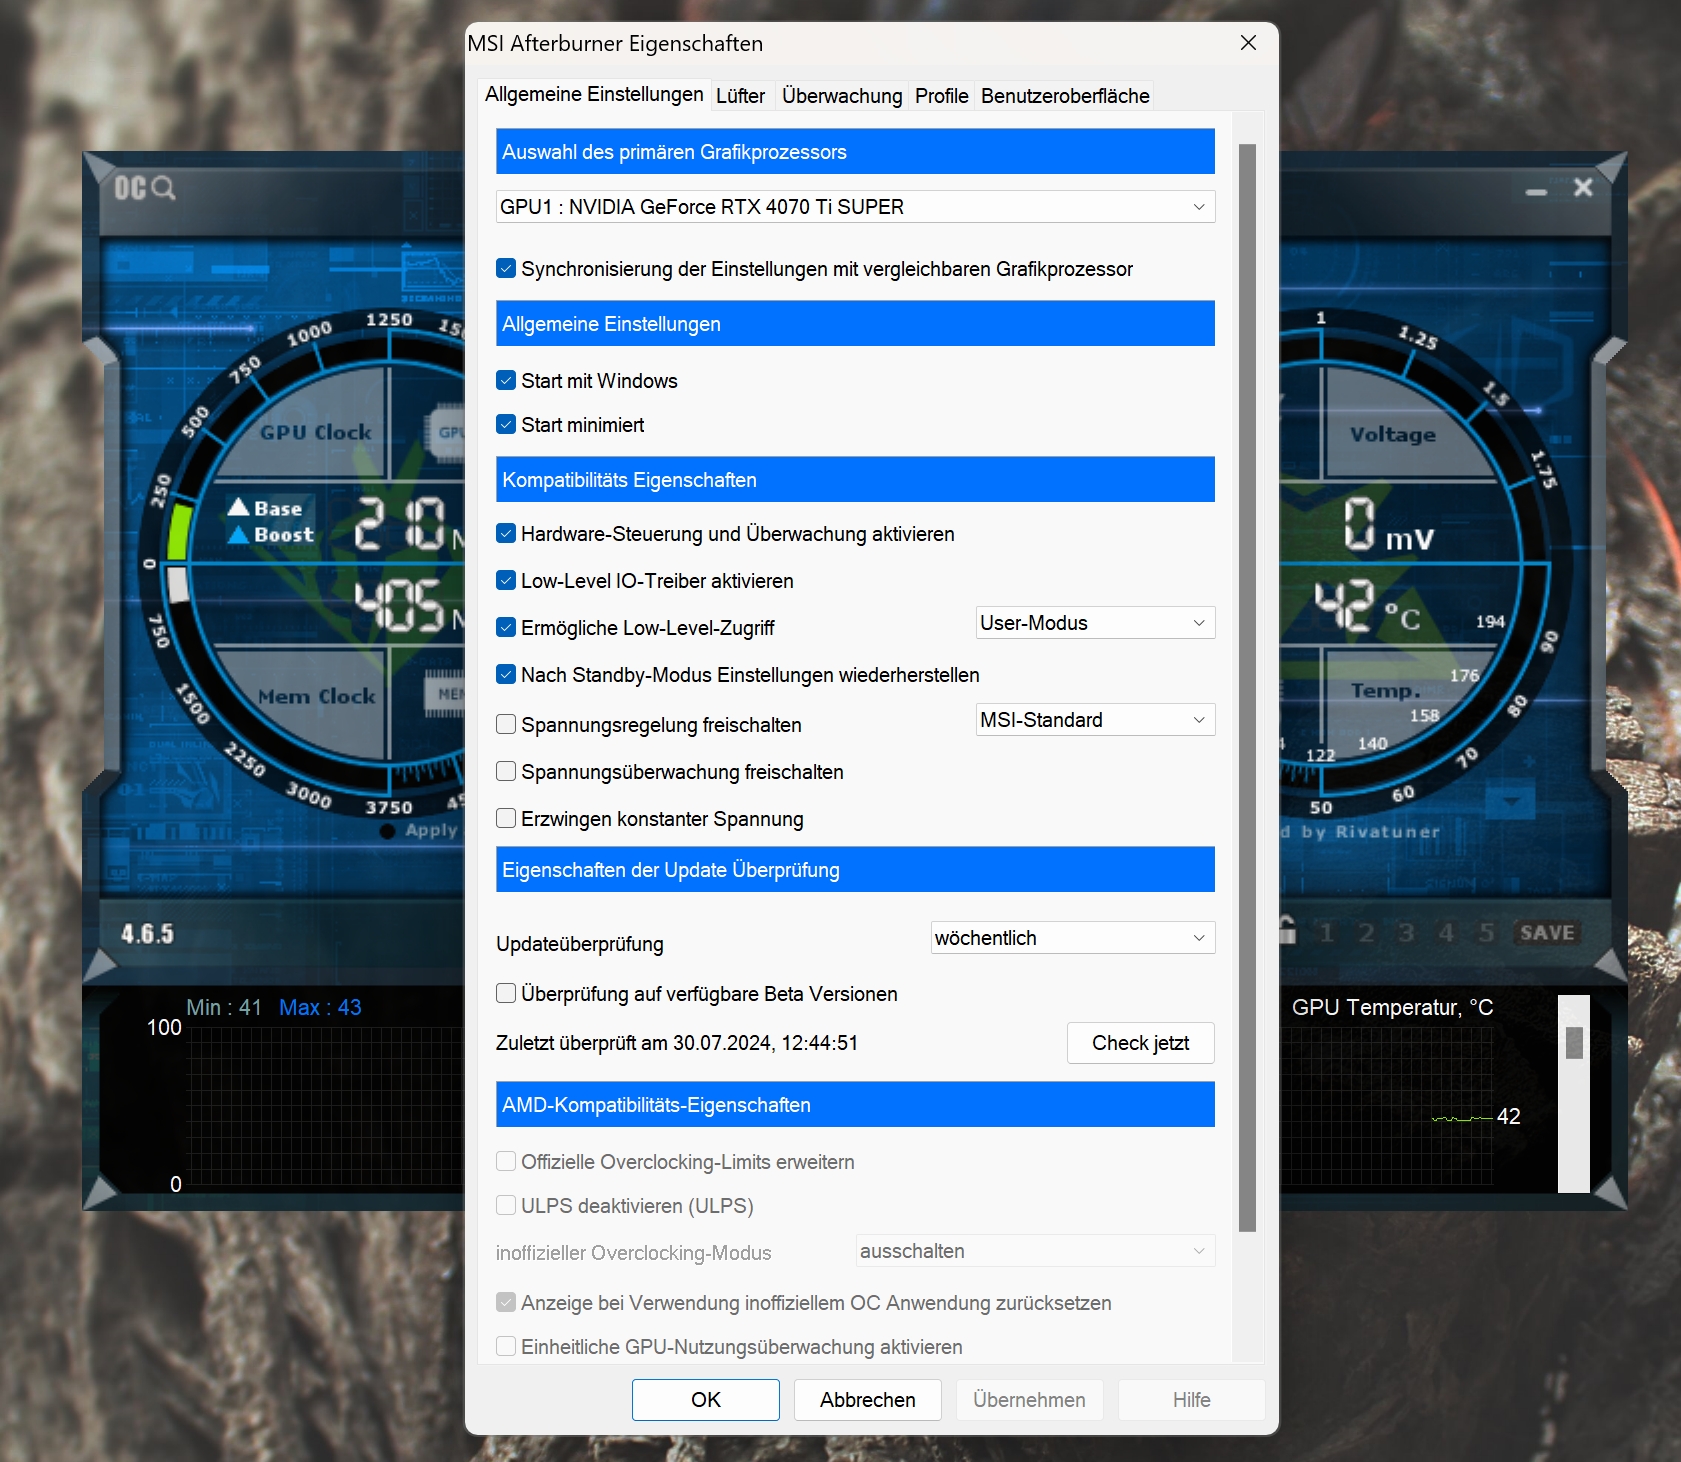1681x1462 pixels.
Task: Toggle Nach Standby-Modus Einstellungen wiederherstellen
Action: [x=506, y=674]
